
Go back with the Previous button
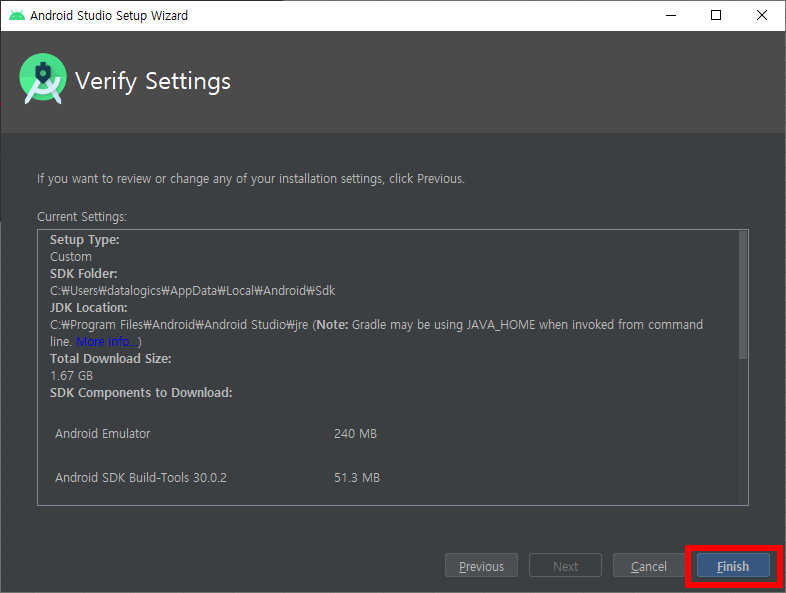(481, 566)
